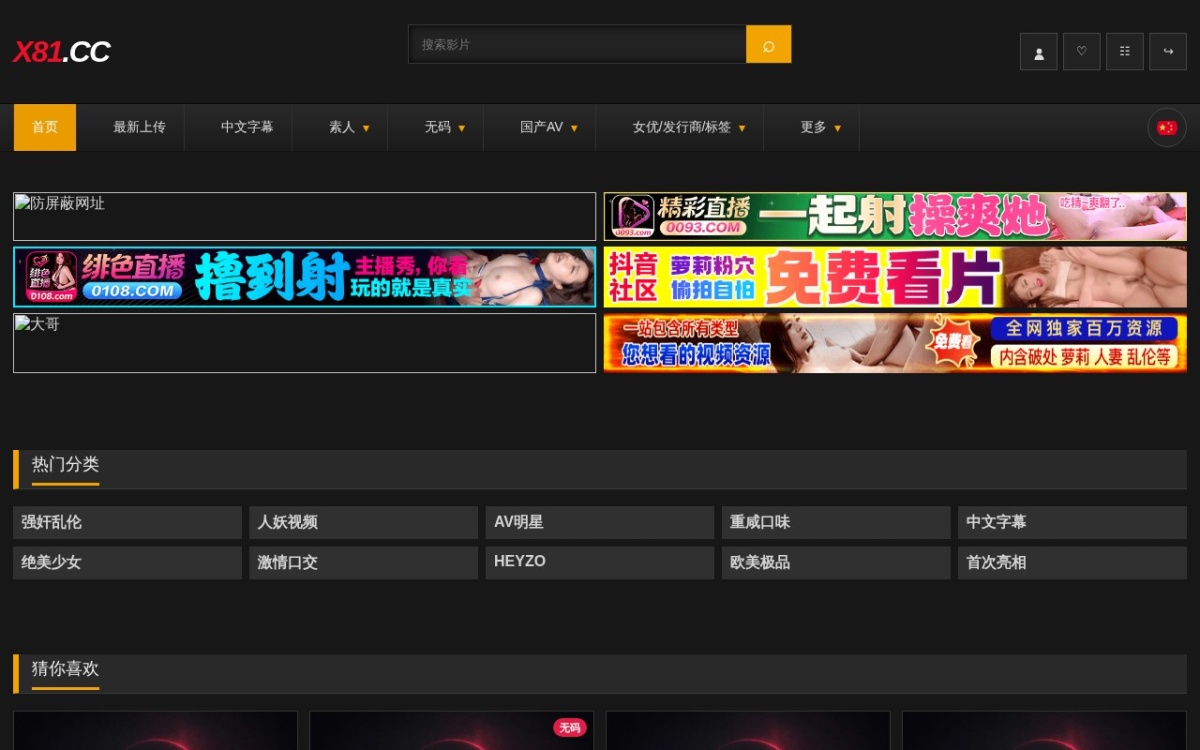
Task: Click the 热门分类 section heading
Action: (65, 465)
